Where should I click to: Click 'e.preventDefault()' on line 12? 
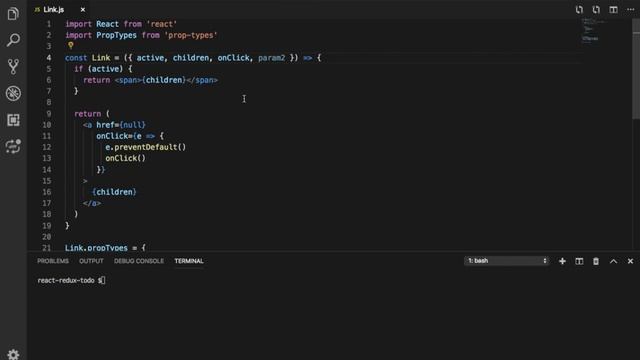[x=146, y=147]
